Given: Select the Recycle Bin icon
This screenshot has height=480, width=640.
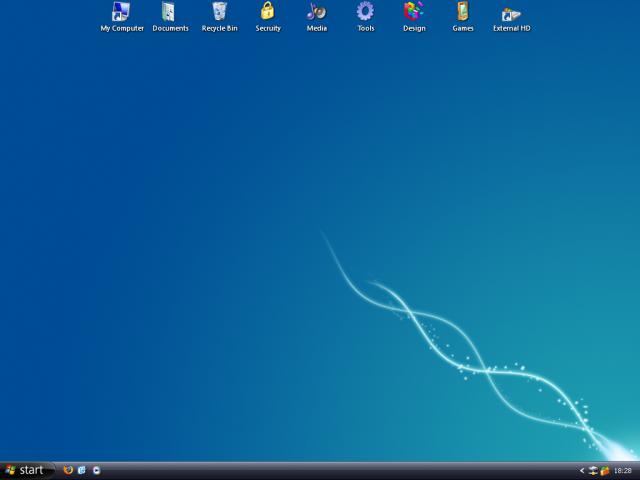Looking at the screenshot, I should point(219,17).
